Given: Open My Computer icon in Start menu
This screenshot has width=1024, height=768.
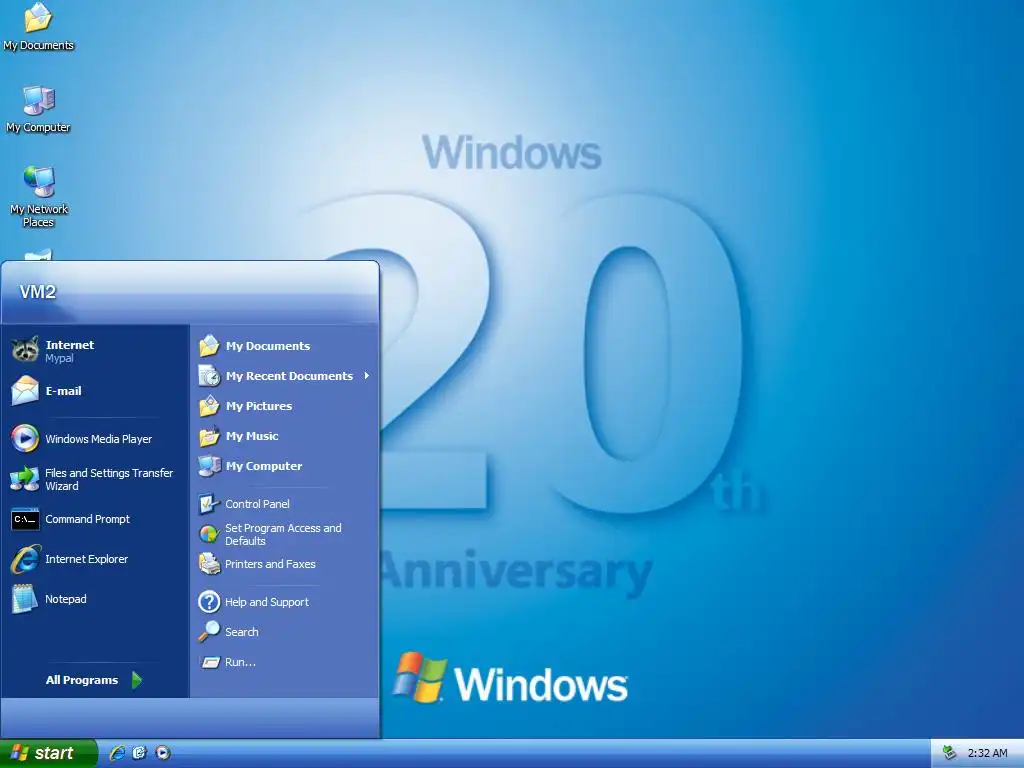Looking at the screenshot, I should click(x=209, y=466).
